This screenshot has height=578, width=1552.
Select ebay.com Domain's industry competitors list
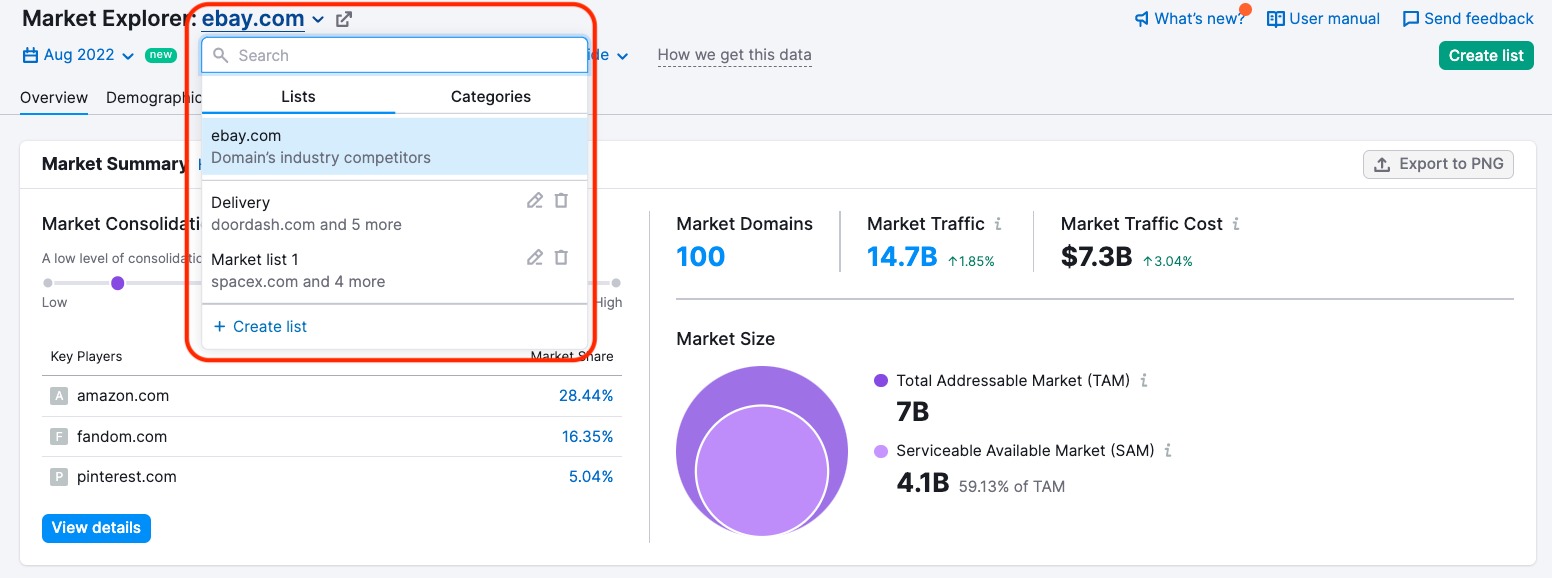[x=394, y=146]
